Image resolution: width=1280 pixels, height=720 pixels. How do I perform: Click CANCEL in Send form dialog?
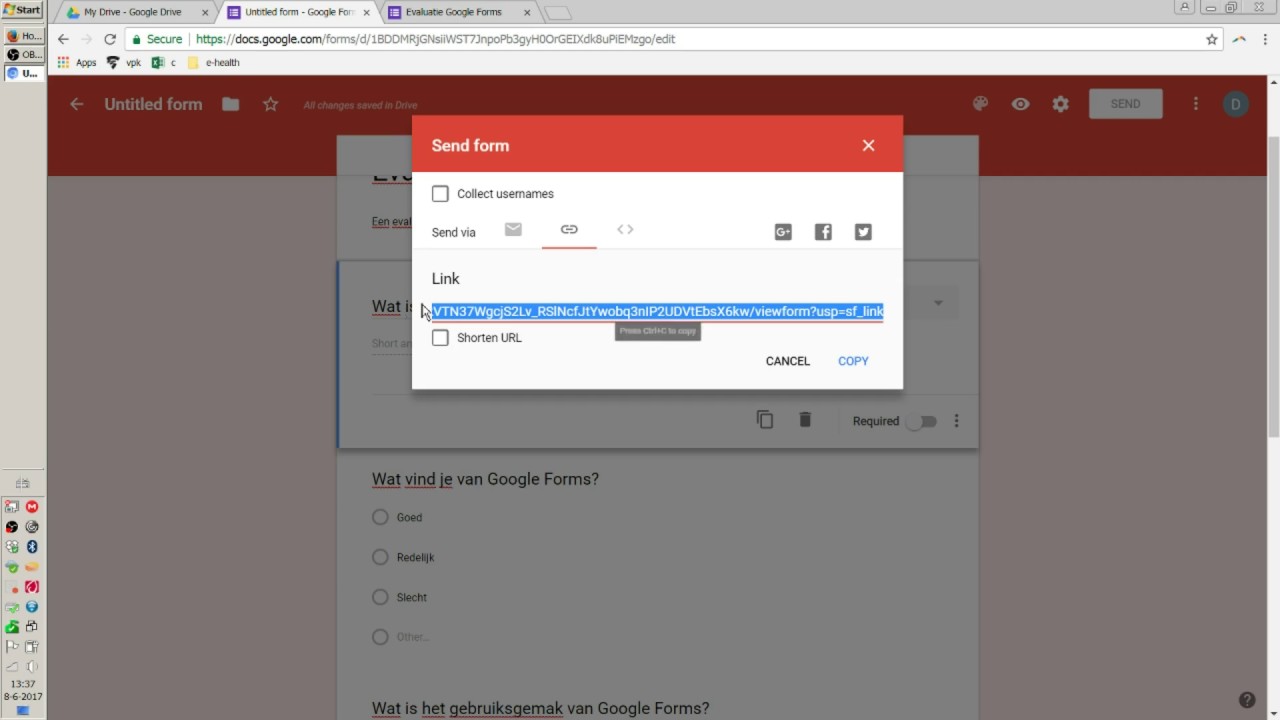788,361
